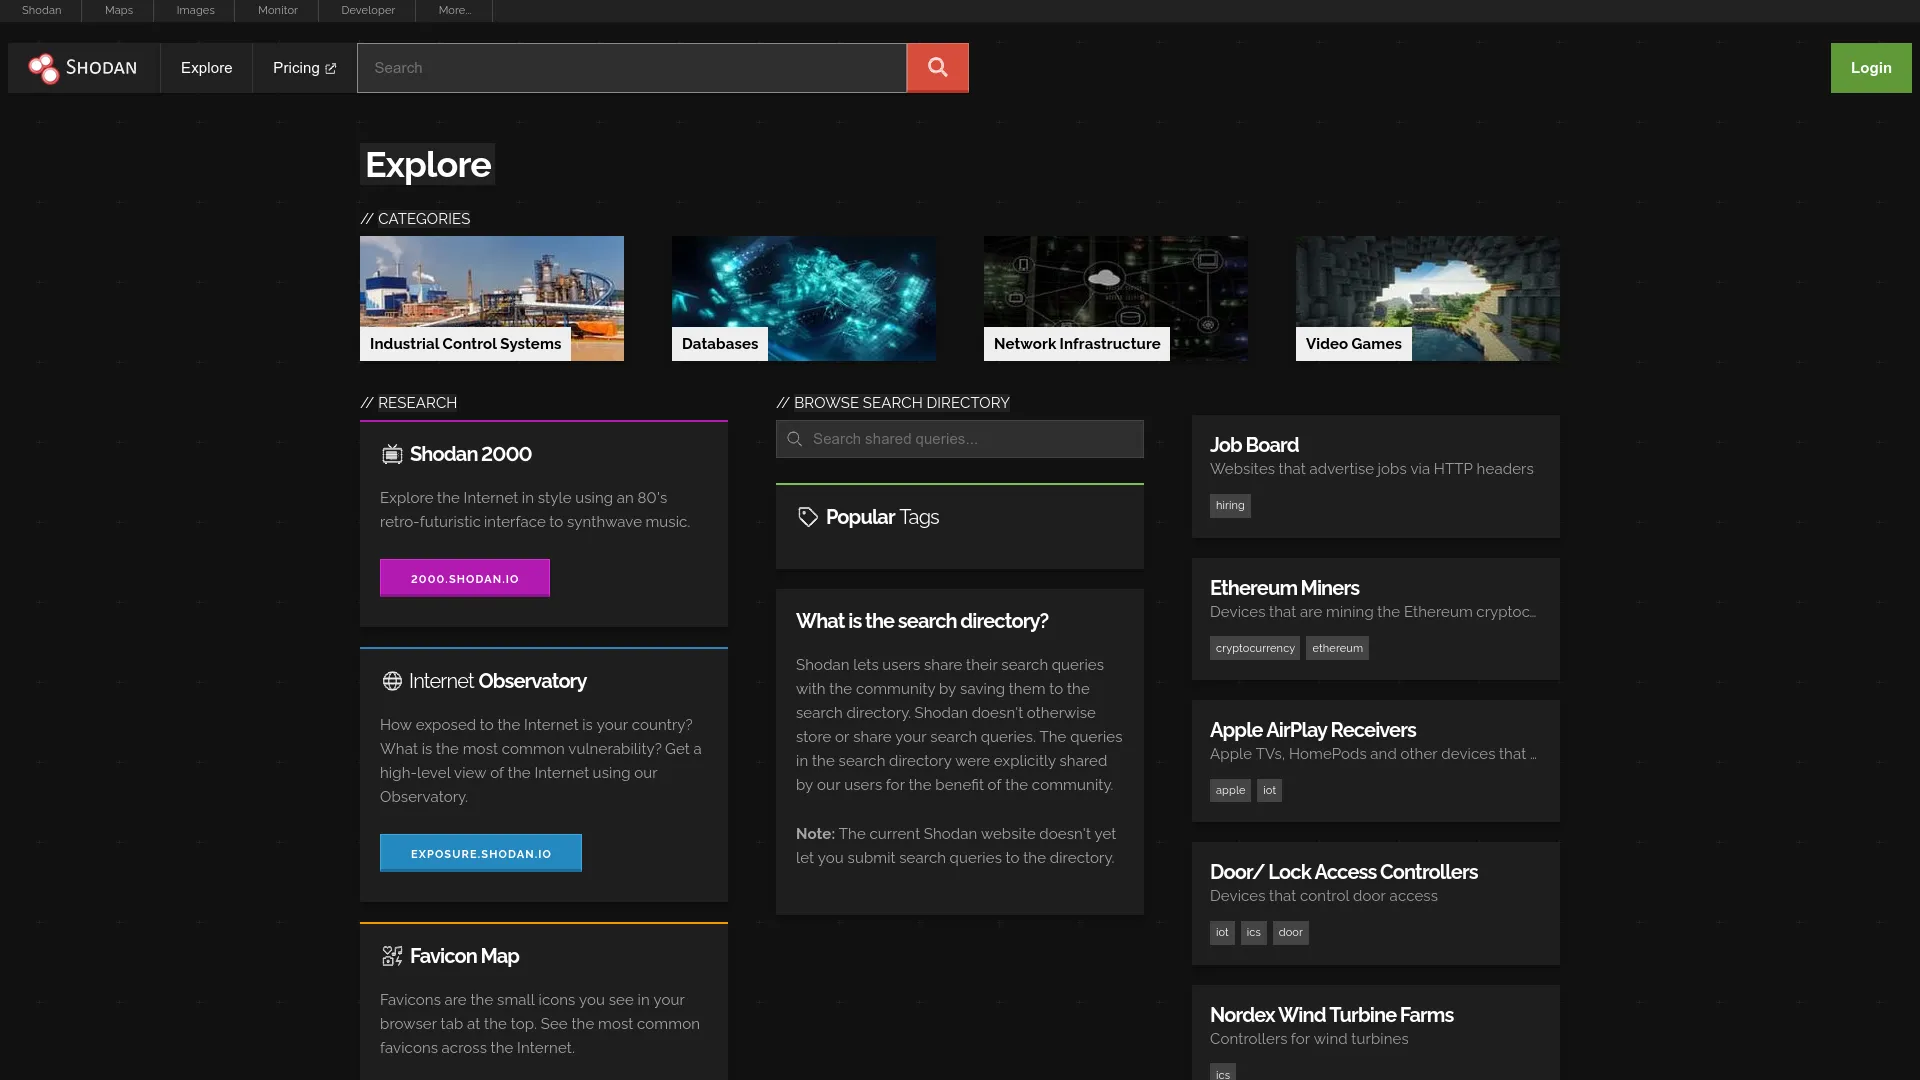The image size is (1920, 1080).
Task: Click the Popular Tags heading
Action: 882,517
